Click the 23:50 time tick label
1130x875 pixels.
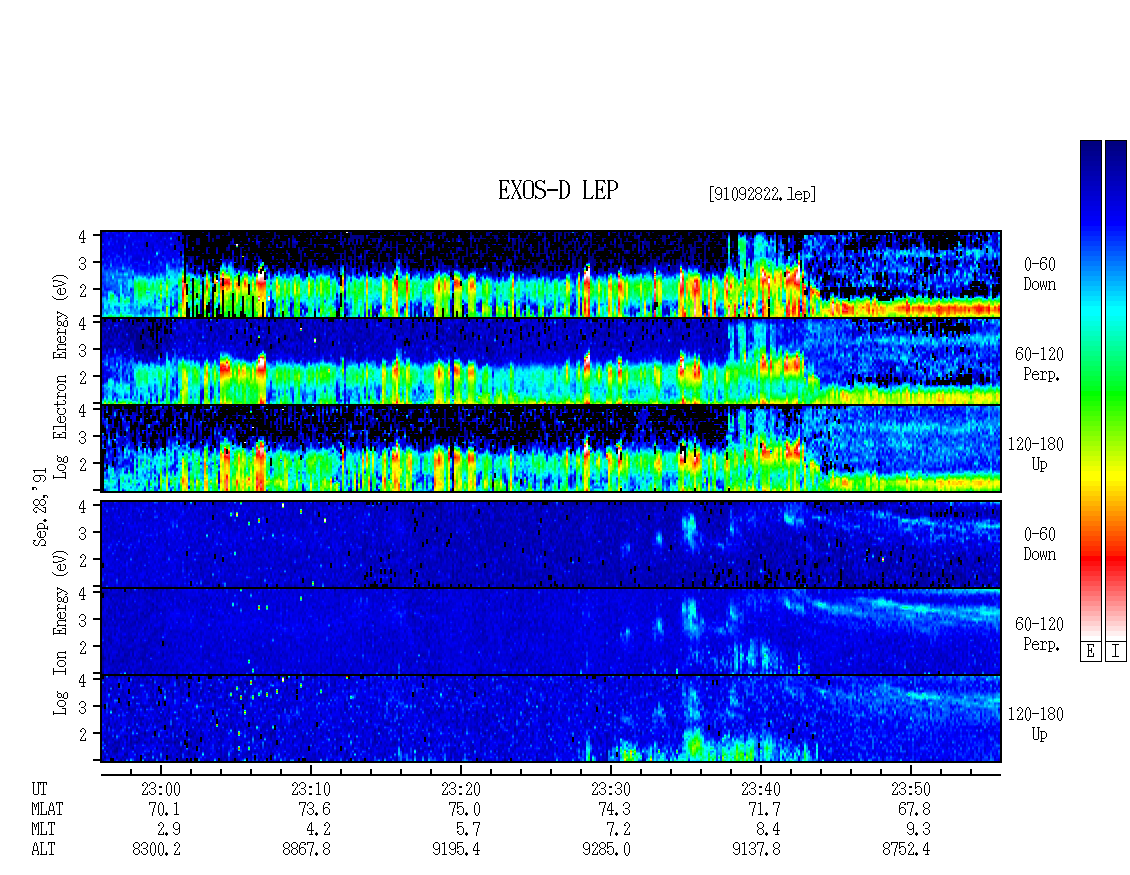tap(910, 789)
